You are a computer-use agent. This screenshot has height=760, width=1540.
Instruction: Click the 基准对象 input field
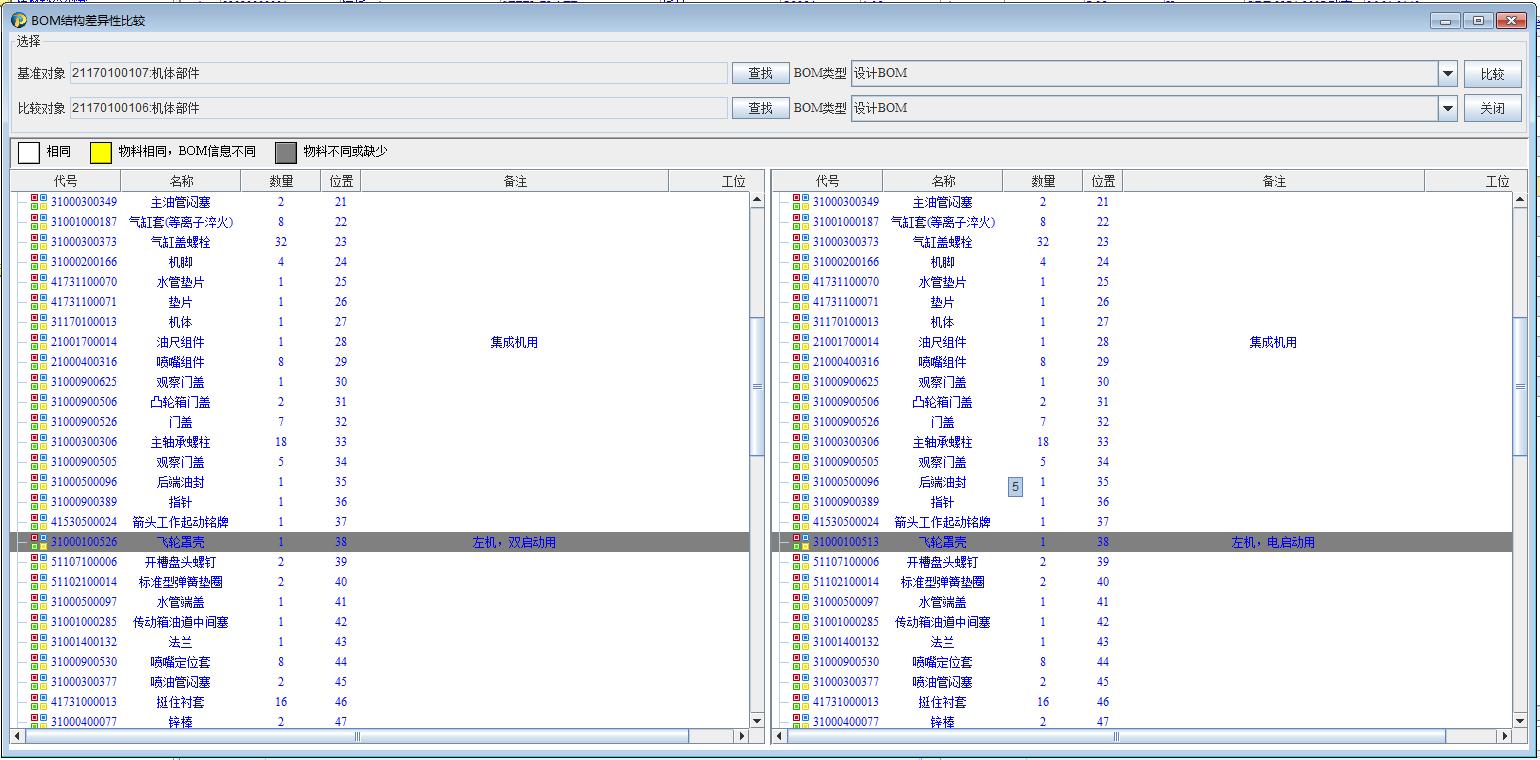tap(398, 73)
